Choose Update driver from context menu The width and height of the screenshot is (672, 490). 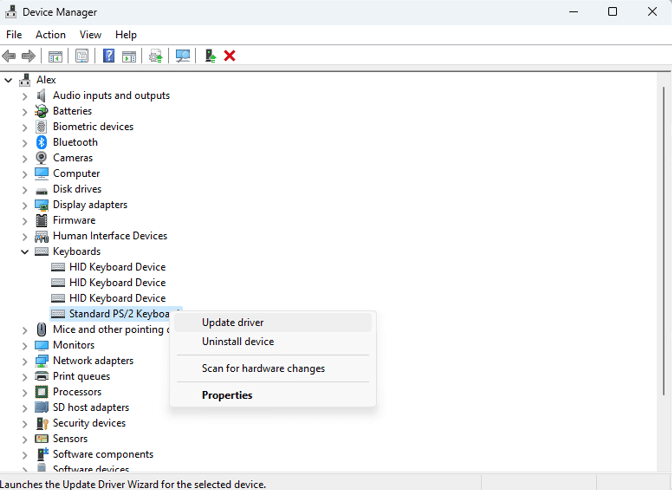point(233,322)
